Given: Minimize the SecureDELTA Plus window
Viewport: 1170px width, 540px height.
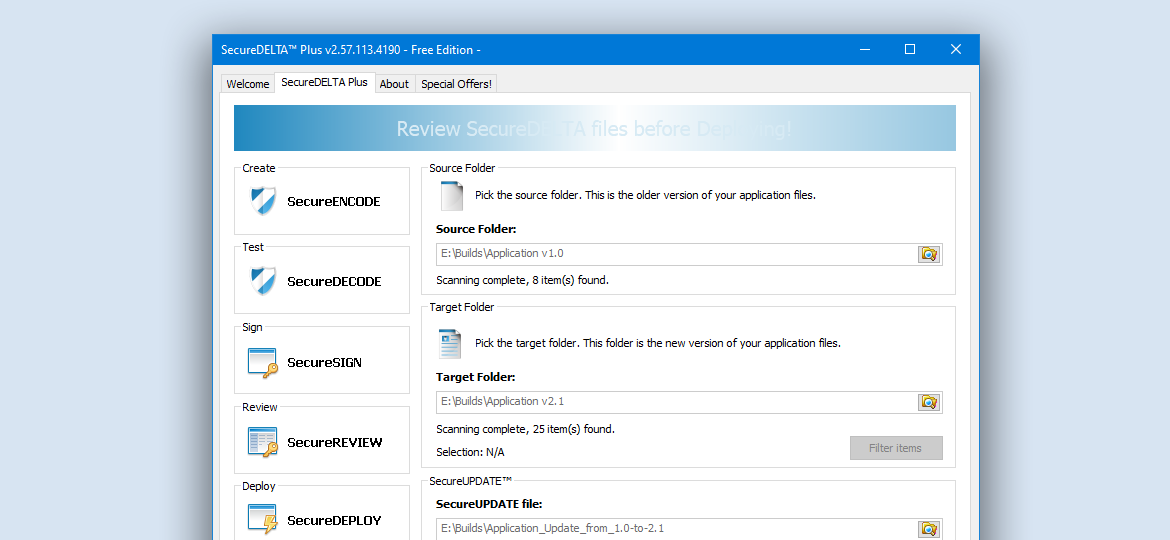Looking at the screenshot, I should click(865, 49).
